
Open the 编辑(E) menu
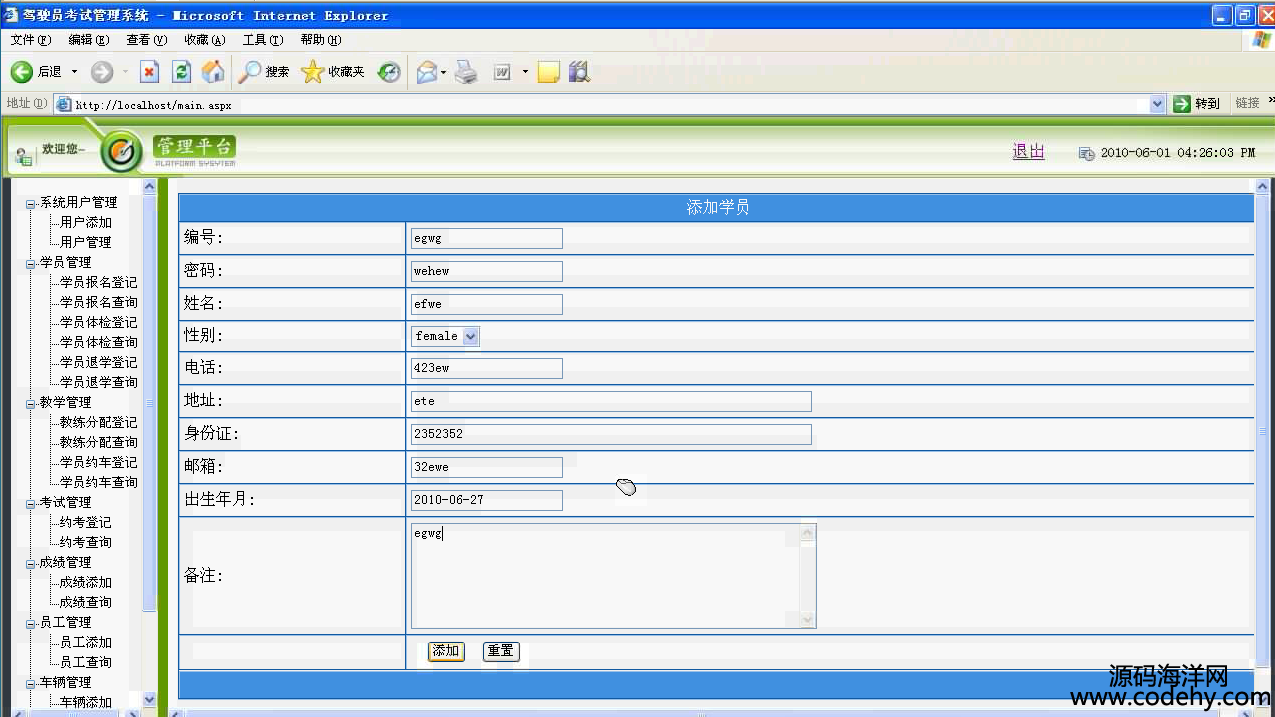(88, 40)
